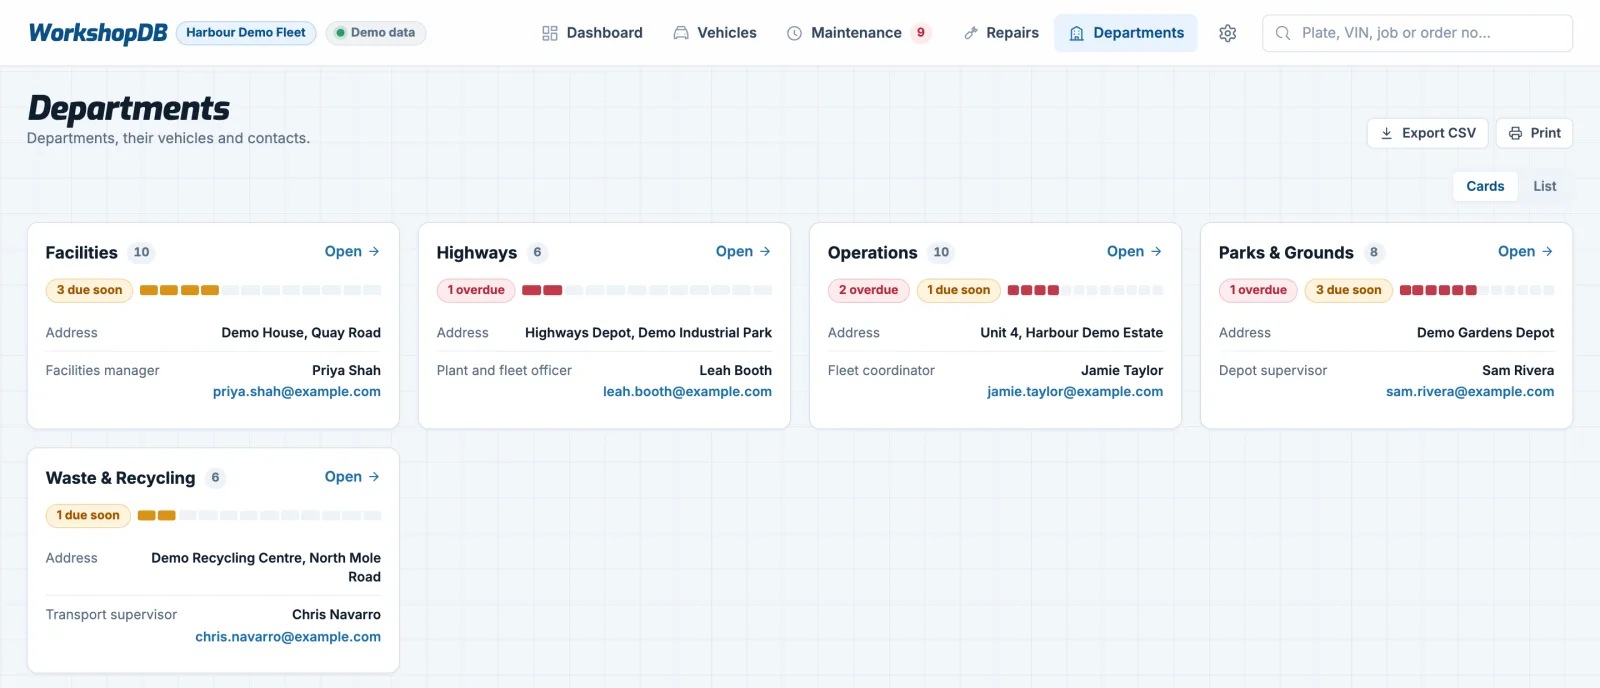Export departments as CSV
Image resolution: width=1600 pixels, height=688 pixels.
coord(1428,133)
